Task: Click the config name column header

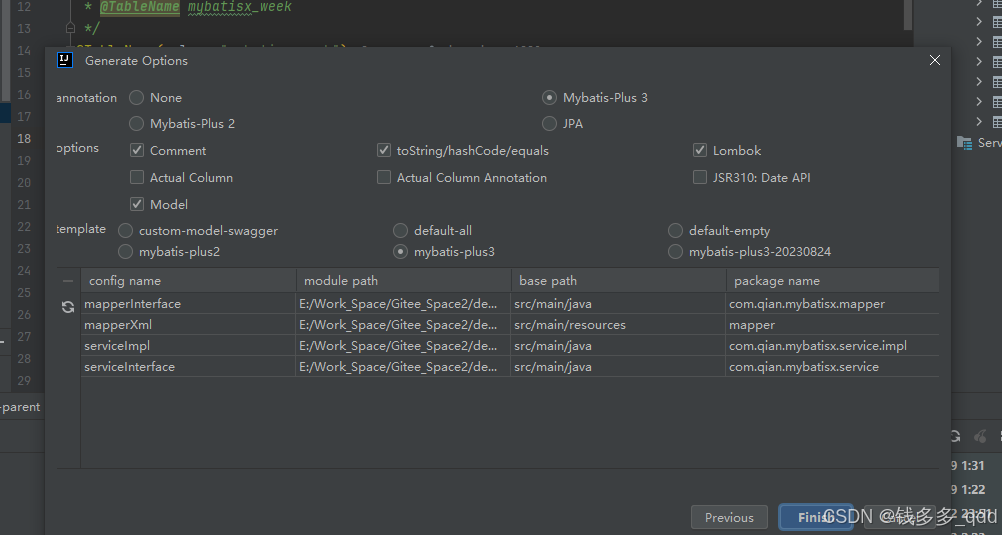Action: pyautogui.click(x=189, y=281)
